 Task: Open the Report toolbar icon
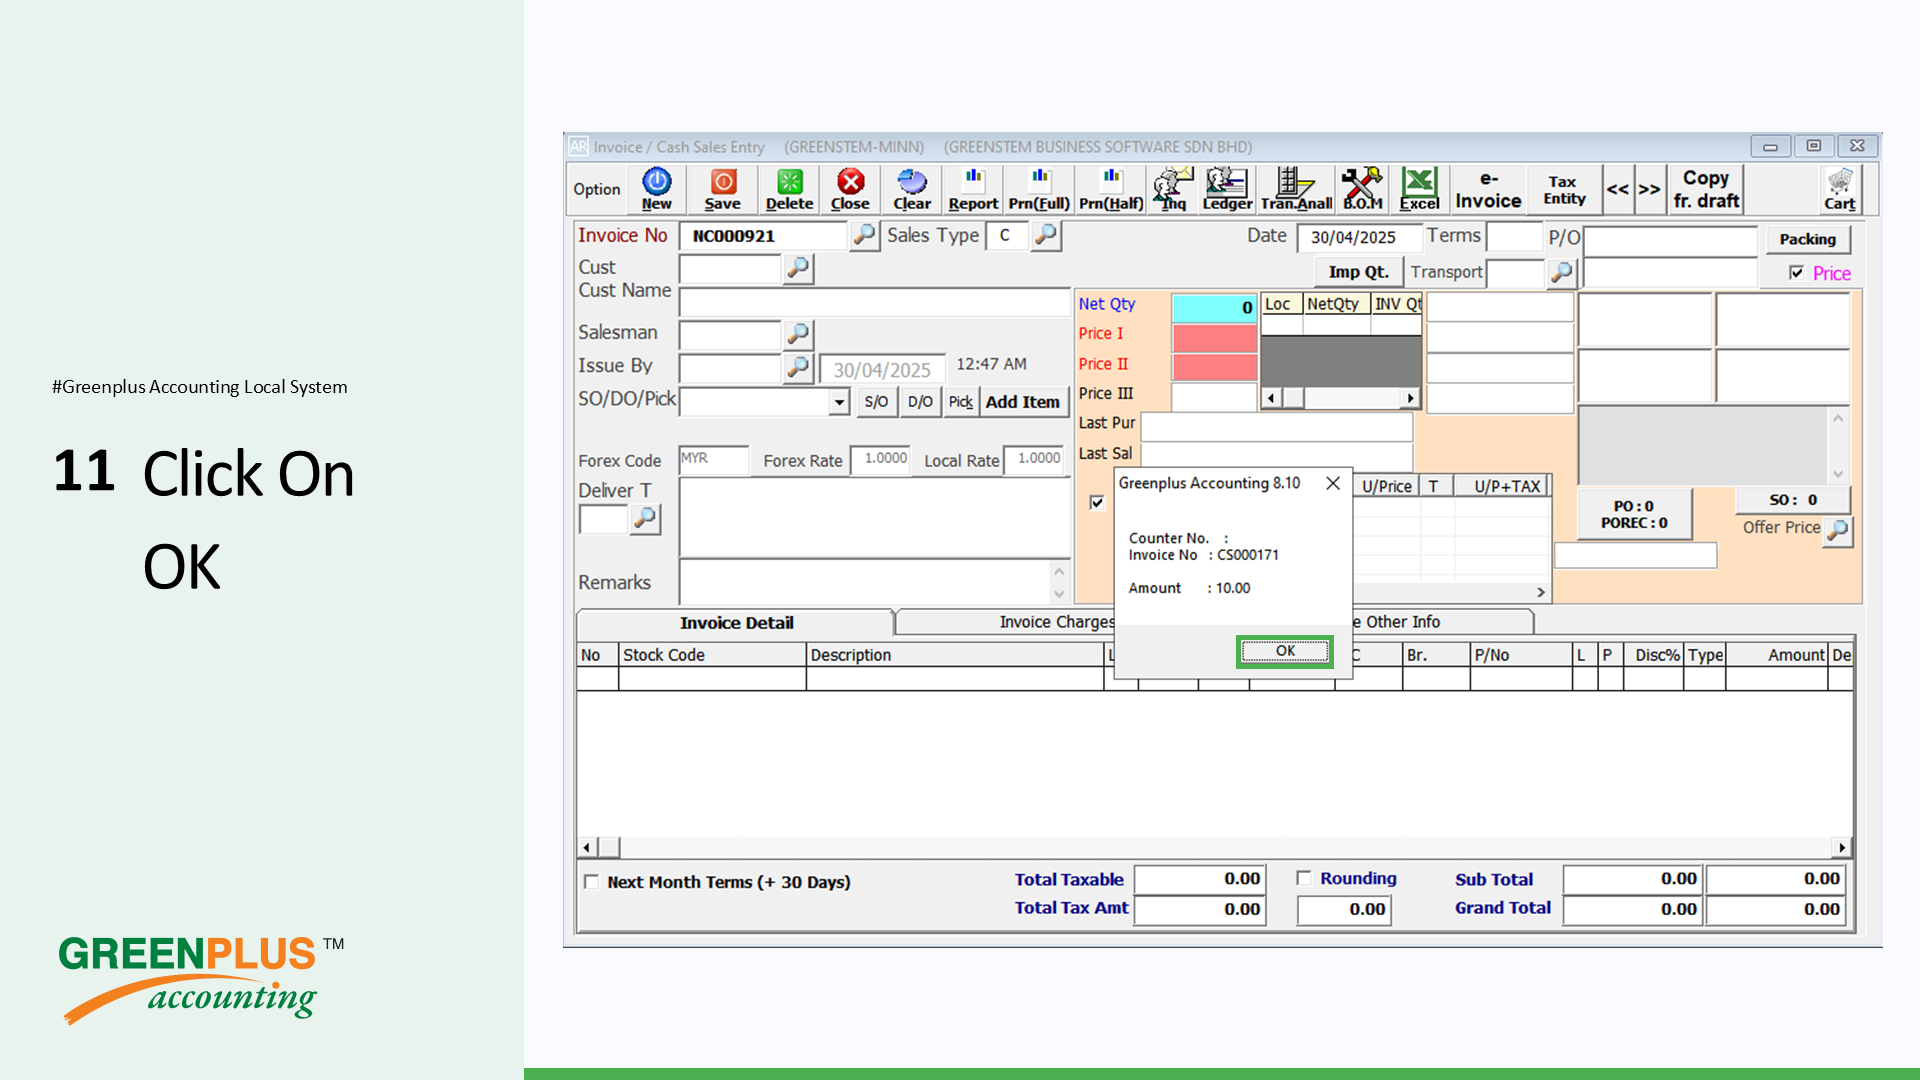click(973, 189)
